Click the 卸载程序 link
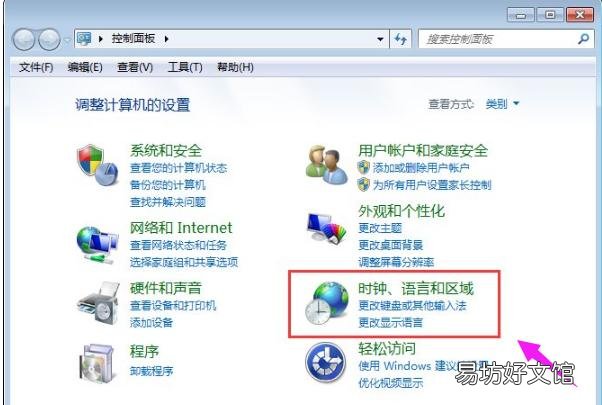Image resolution: width=602 pixels, height=405 pixels. point(151,371)
